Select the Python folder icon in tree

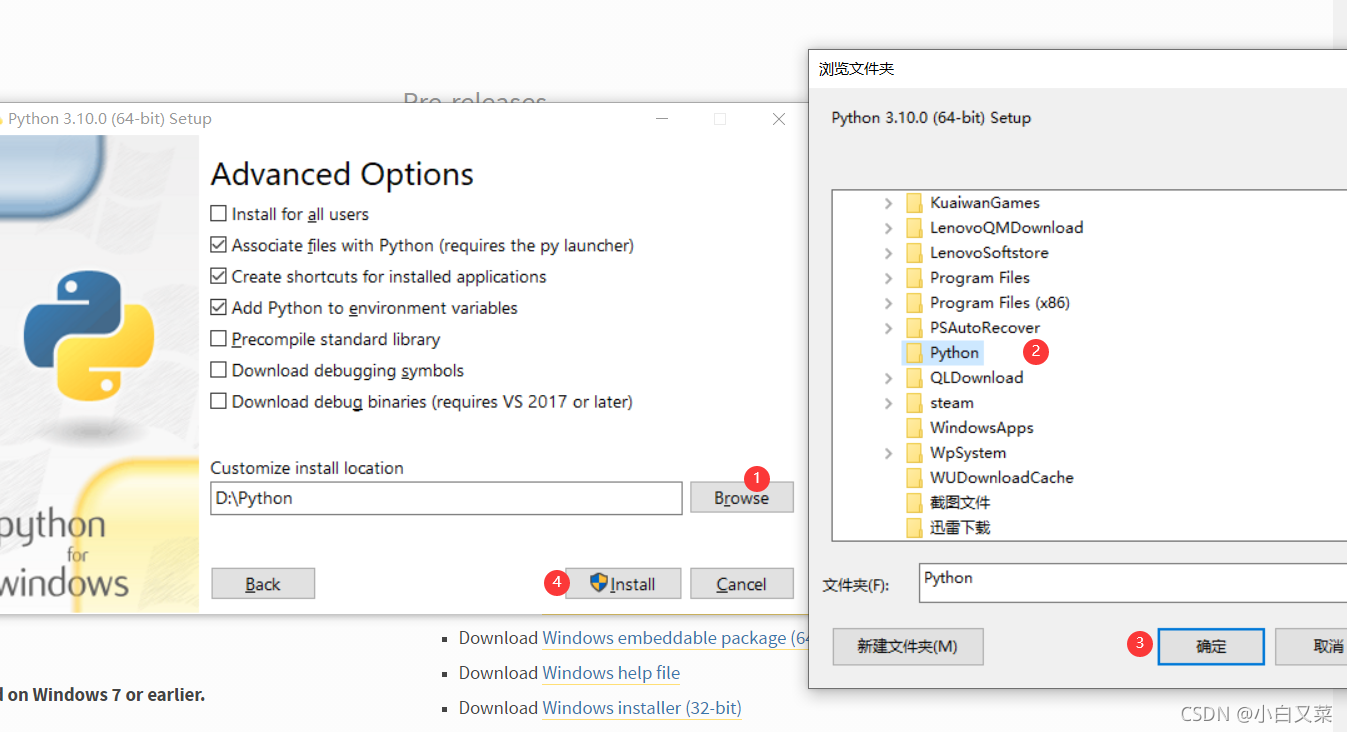point(914,353)
